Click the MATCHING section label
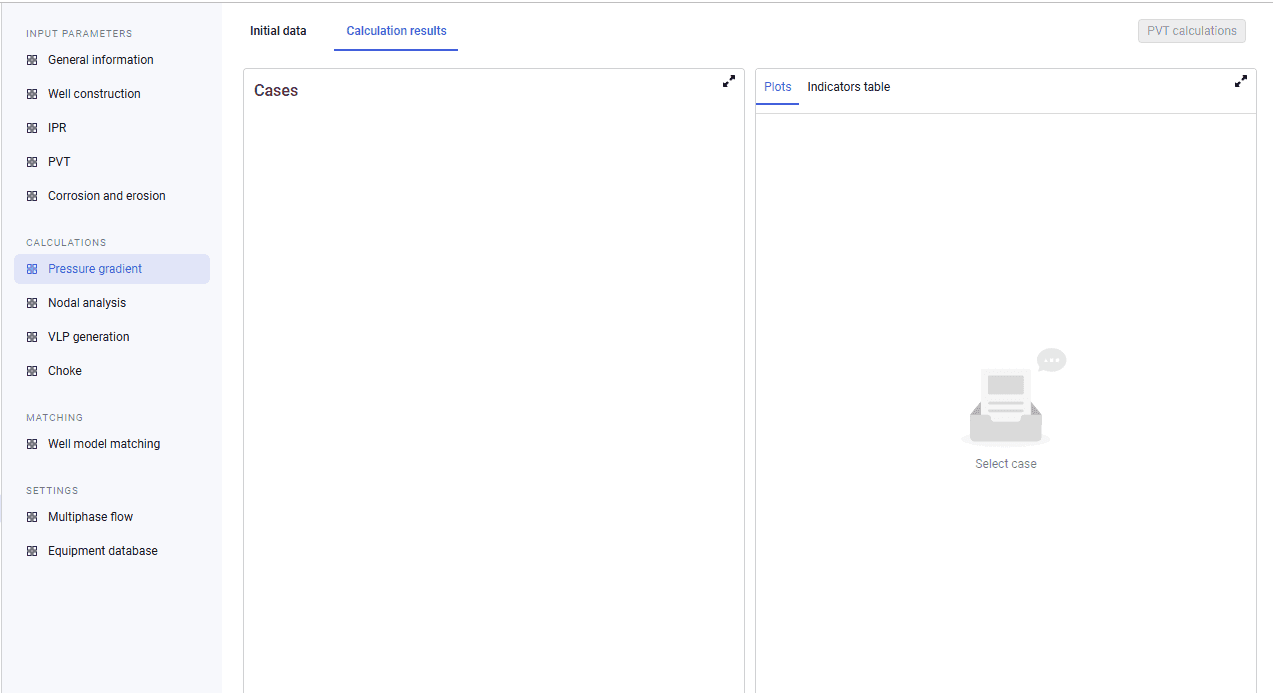 tap(55, 418)
